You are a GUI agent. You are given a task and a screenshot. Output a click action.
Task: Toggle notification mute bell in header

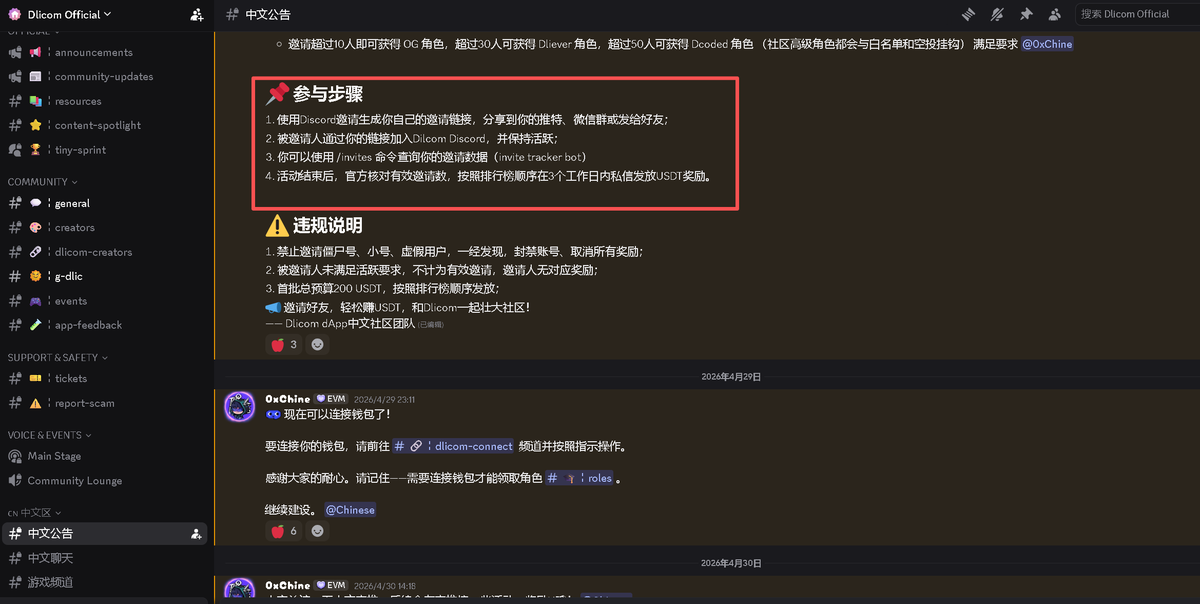[997, 14]
